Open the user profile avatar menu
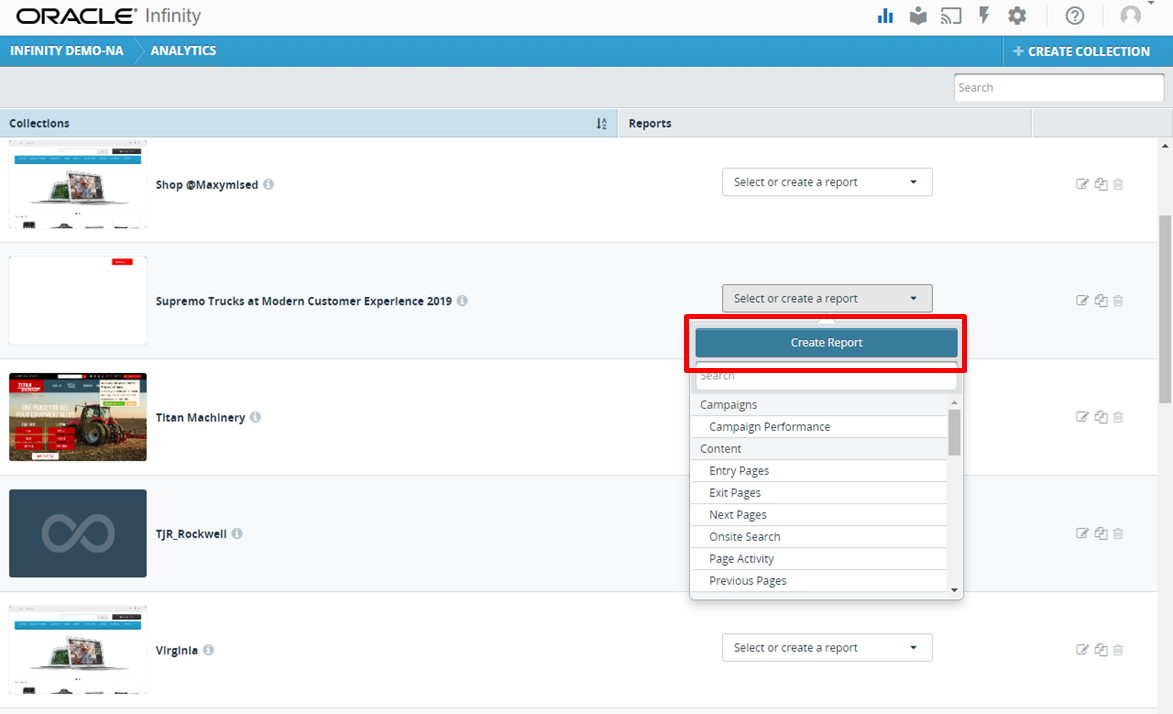Image resolution: width=1173 pixels, height=714 pixels. 1130,16
